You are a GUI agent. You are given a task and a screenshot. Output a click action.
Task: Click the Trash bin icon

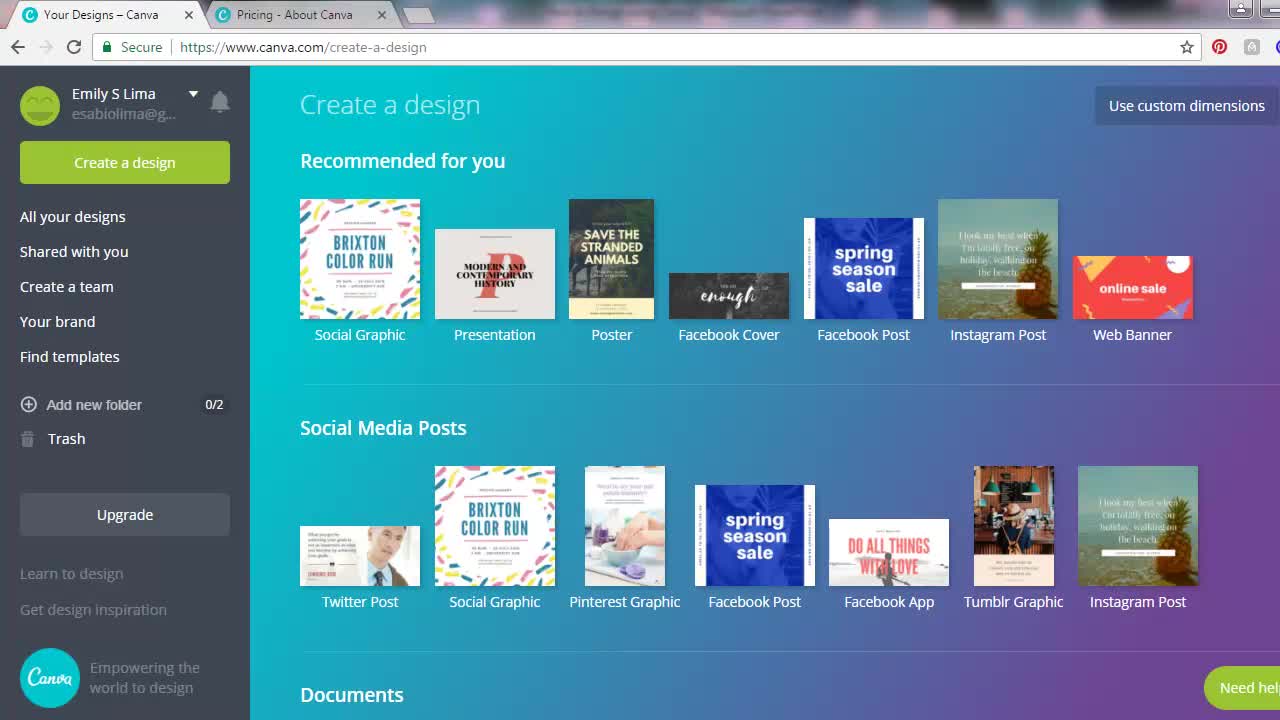pyautogui.click(x=28, y=439)
